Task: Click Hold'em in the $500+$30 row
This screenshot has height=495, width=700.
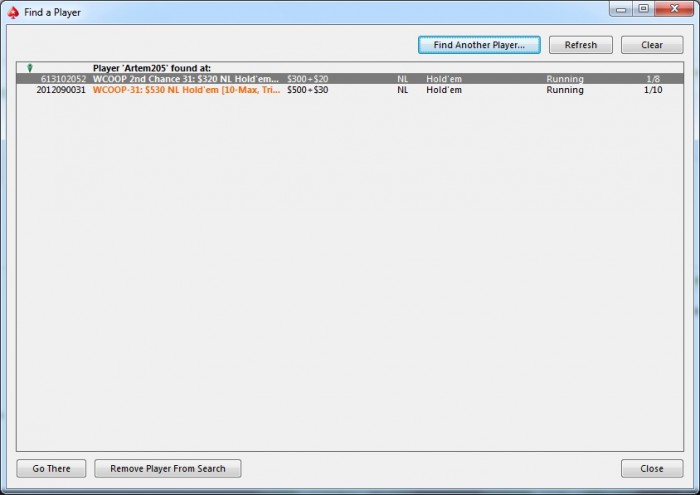Action: [444, 90]
